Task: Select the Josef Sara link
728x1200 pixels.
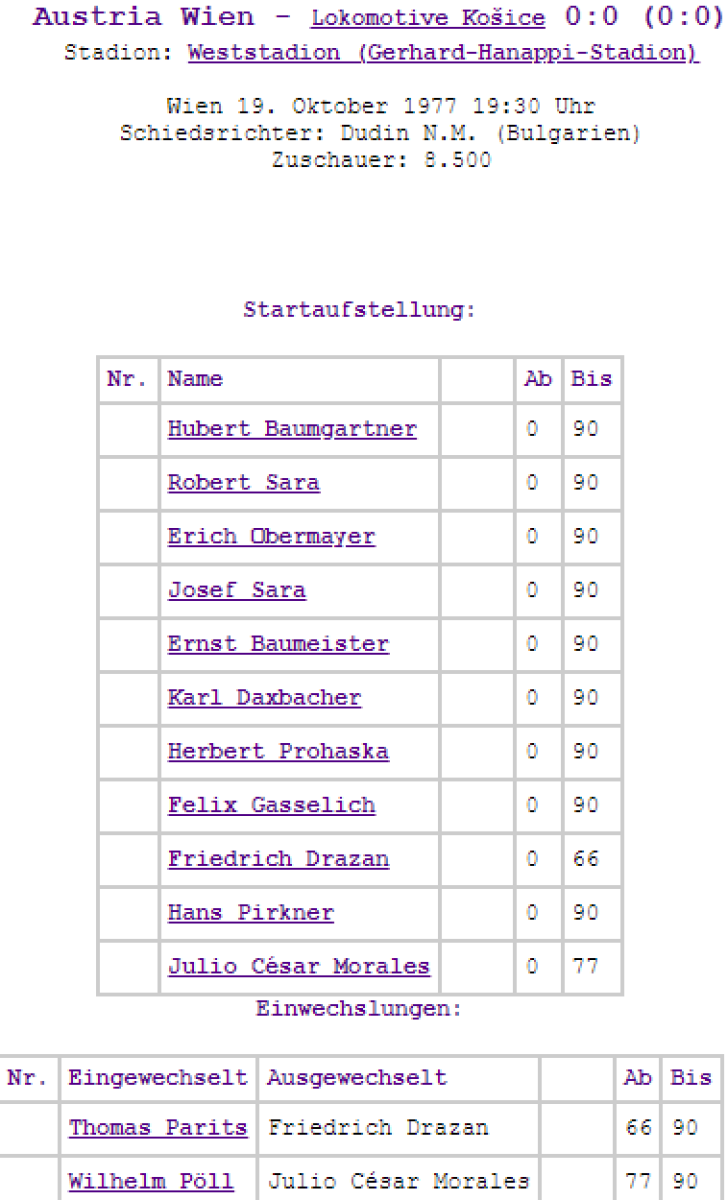Action: coord(236,591)
